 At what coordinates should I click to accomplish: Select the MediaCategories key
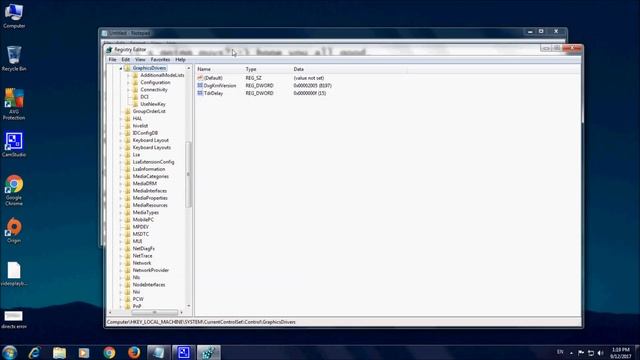coord(150,176)
